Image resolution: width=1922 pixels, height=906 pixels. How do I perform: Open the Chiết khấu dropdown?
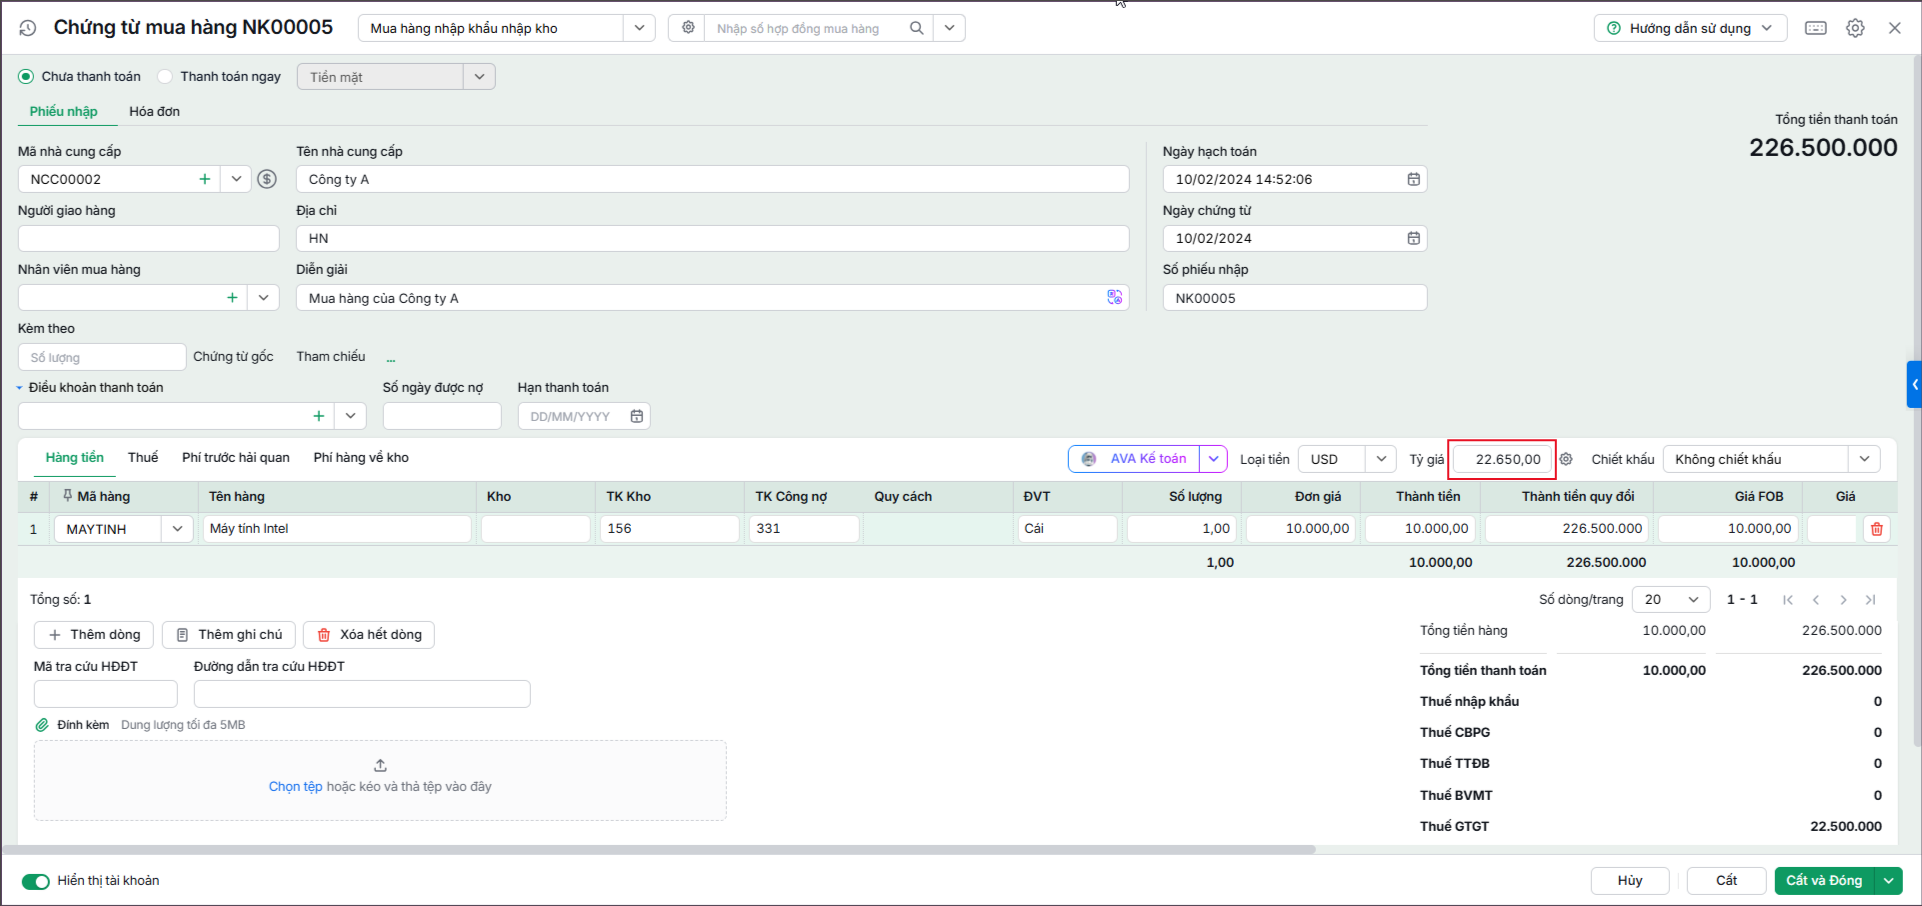pyautogui.click(x=1865, y=459)
